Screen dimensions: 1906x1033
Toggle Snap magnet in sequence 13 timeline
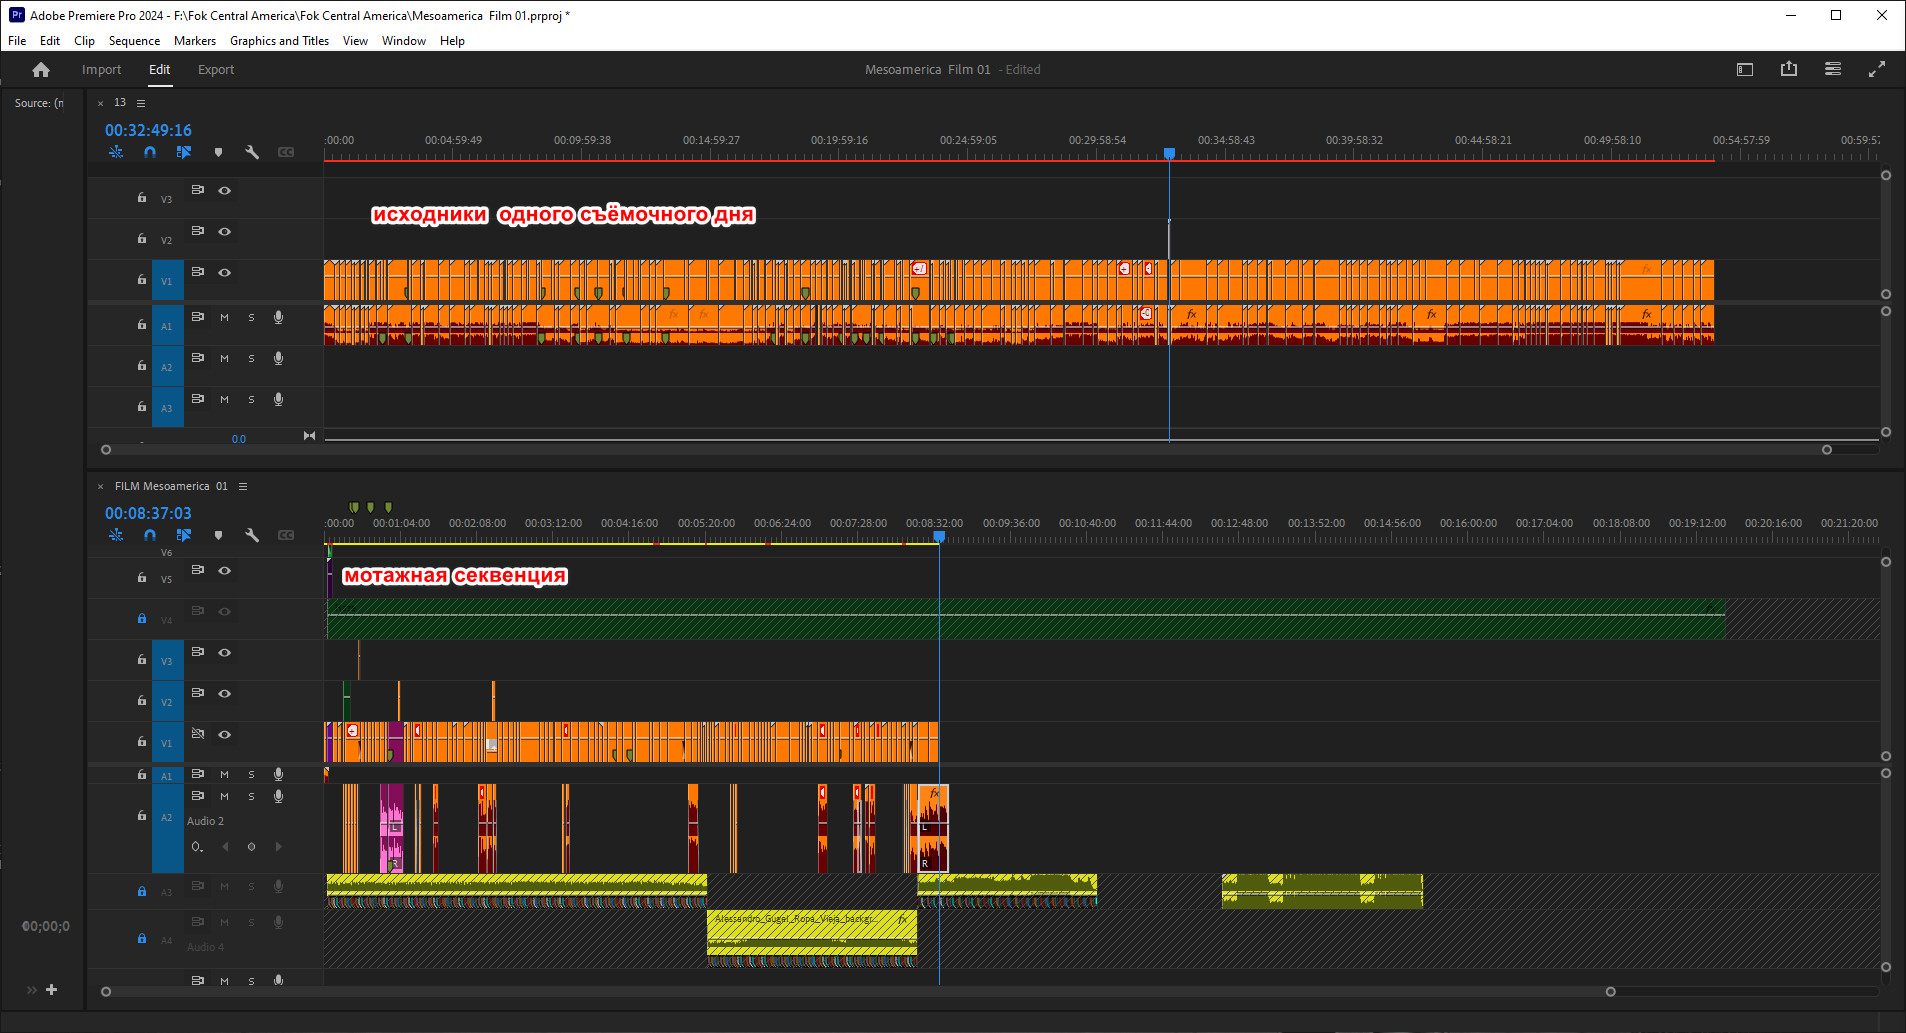pyautogui.click(x=150, y=152)
